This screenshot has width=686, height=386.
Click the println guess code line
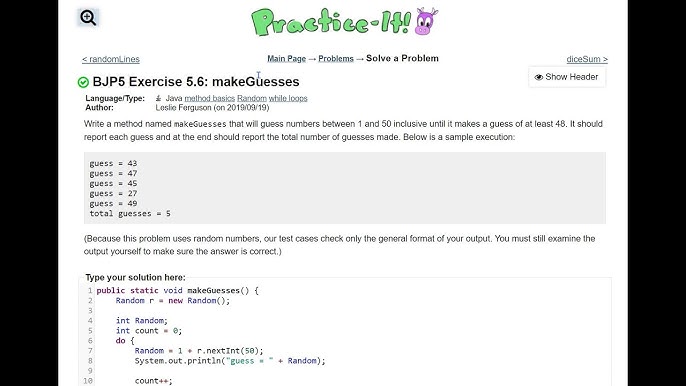pos(230,361)
